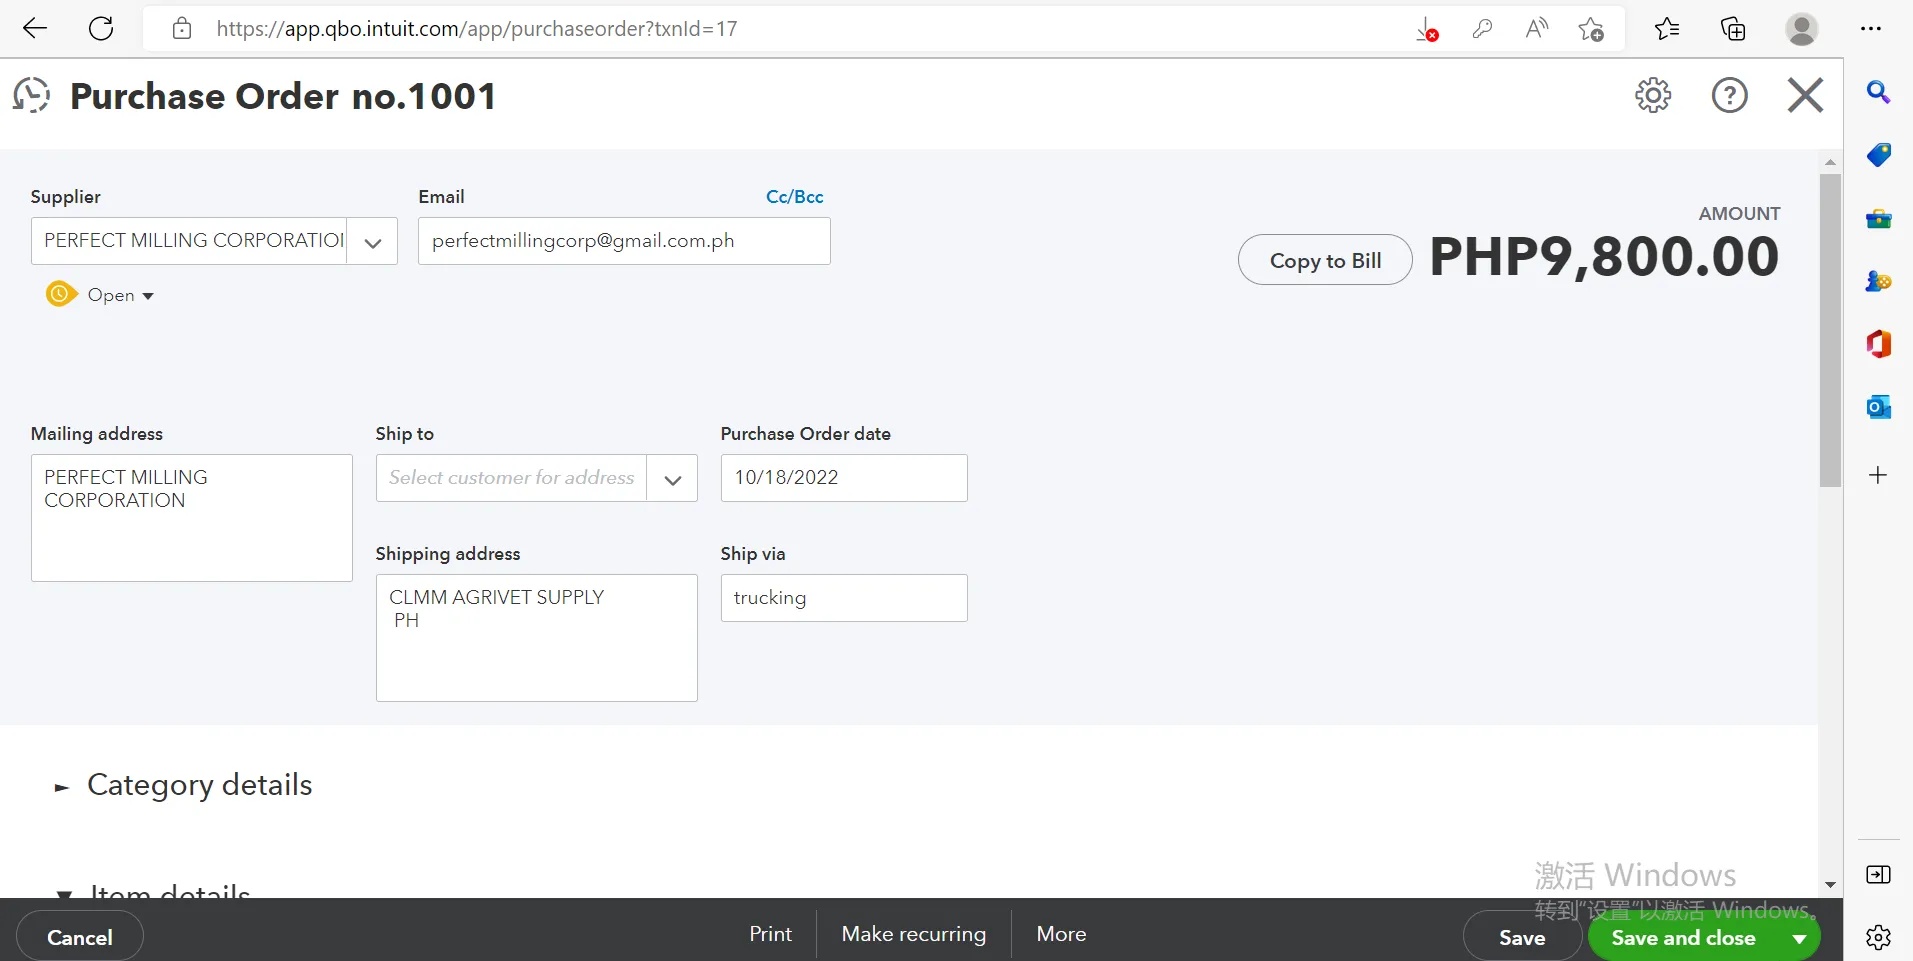This screenshot has width=1913, height=961.
Task: Go back to the previous page
Action: click(35, 28)
